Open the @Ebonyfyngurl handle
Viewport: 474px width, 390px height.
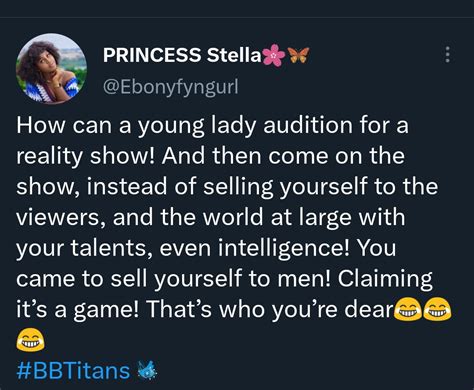pos(171,87)
